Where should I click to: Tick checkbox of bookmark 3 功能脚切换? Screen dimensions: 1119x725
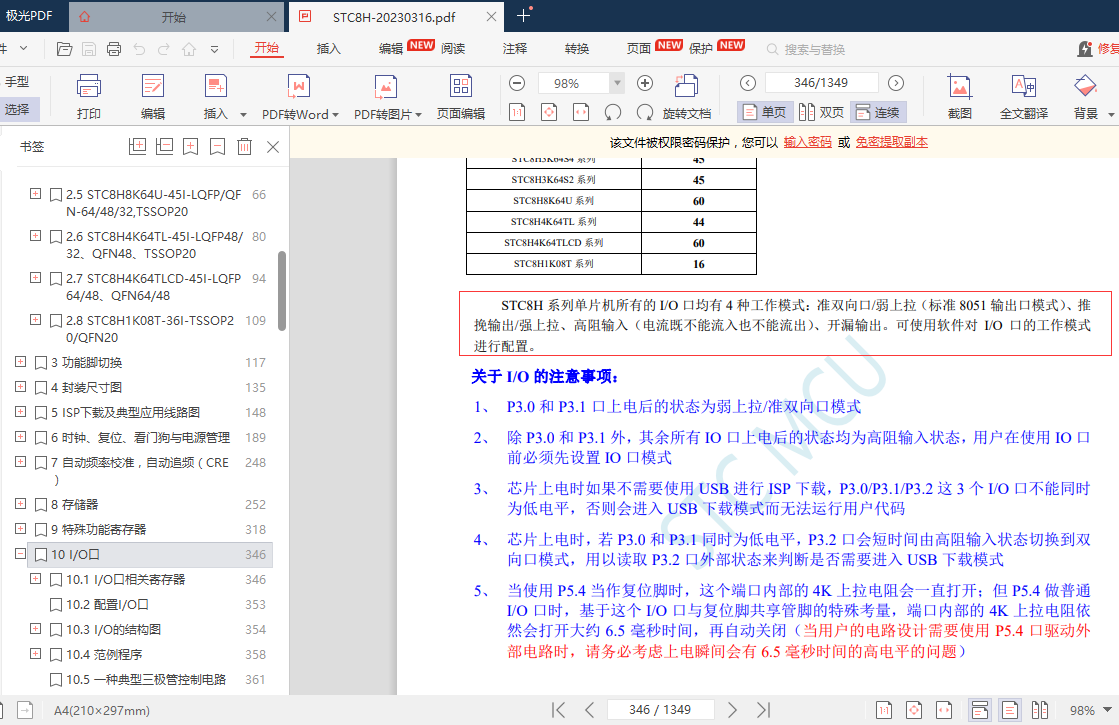(41, 362)
